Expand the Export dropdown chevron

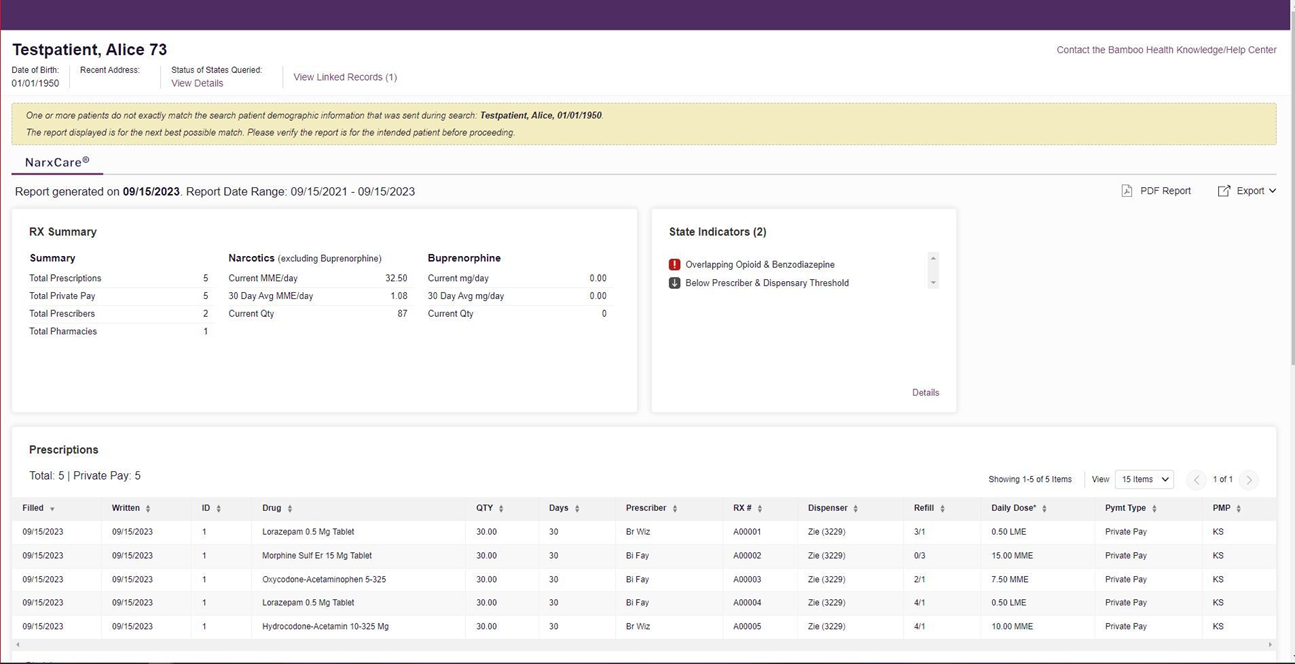[1272, 191]
